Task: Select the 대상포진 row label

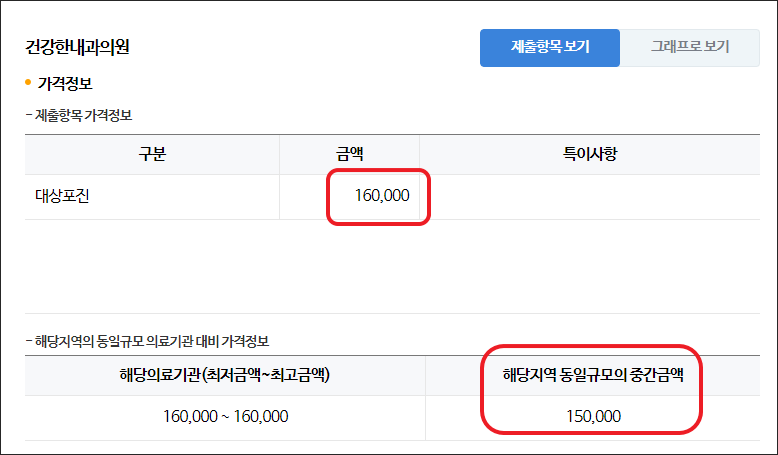Action: 62,196
